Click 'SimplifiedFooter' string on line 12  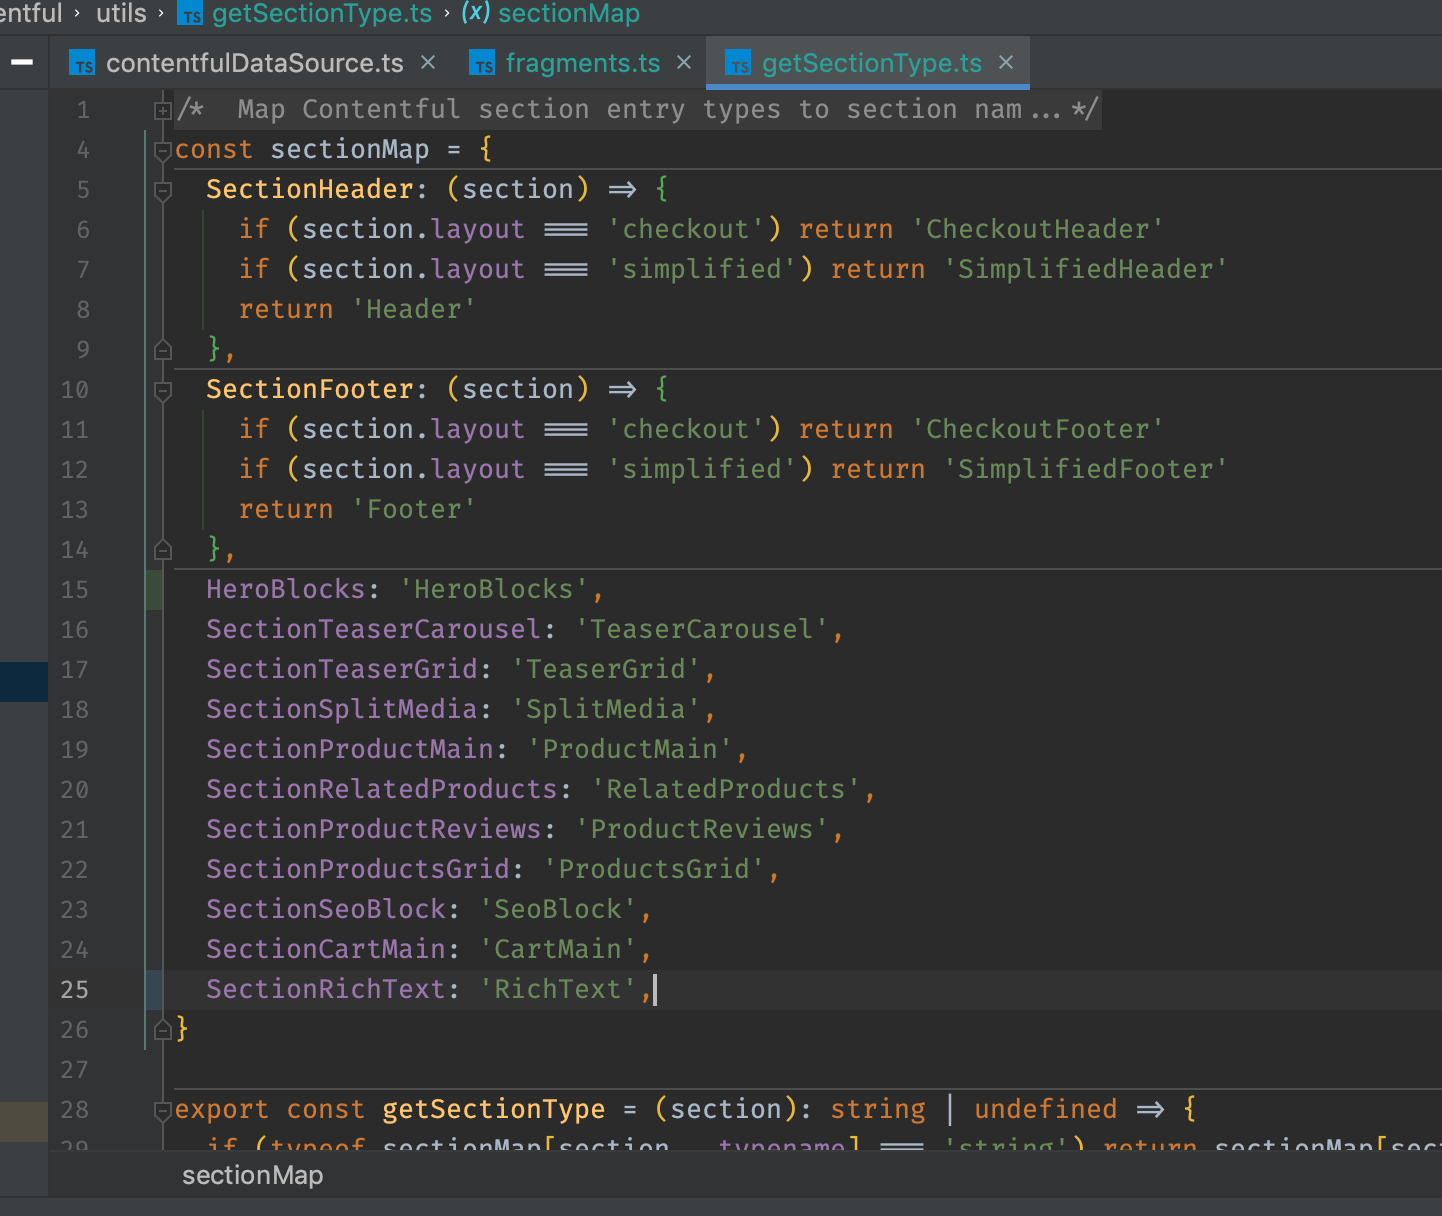[1085, 469]
